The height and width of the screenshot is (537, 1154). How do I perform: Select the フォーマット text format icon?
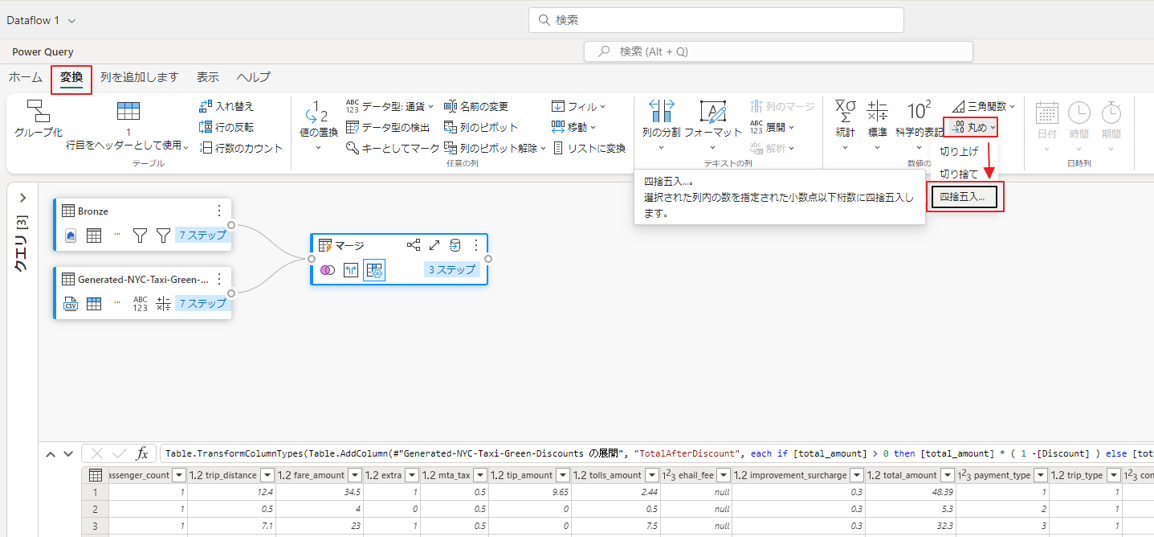pyautogui.click(x=713, y=111)
